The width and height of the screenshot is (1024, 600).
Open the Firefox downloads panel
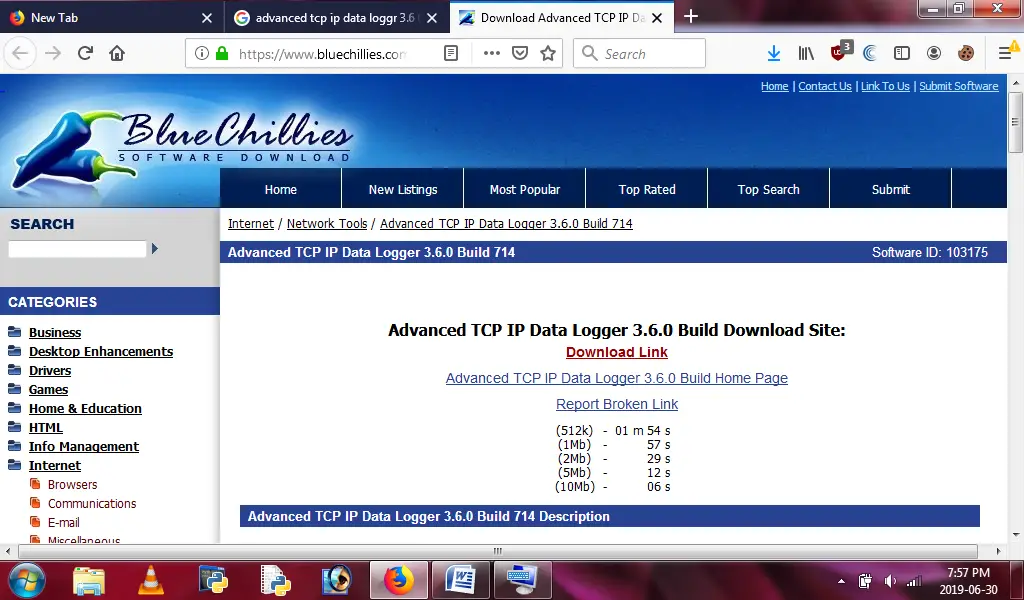[774, 54]
